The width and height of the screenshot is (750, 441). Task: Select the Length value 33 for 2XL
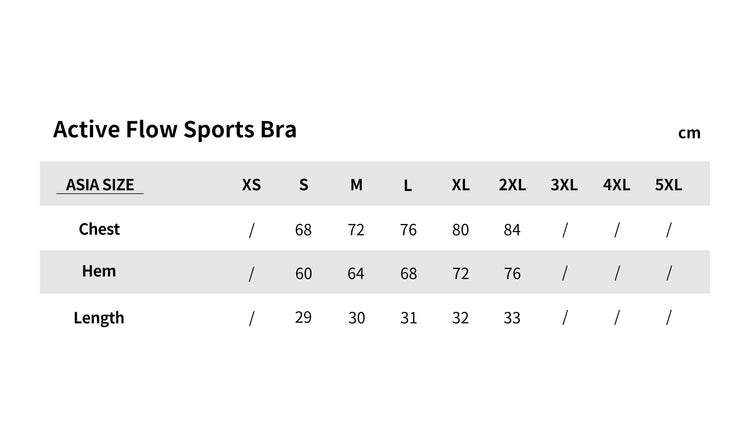pyautogui.click(x=512, y=318)
